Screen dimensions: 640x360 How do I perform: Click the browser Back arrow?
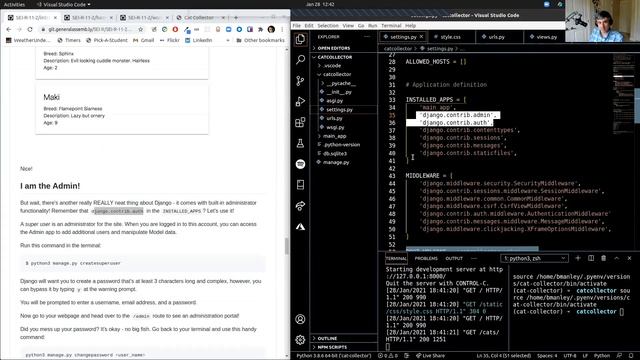9,29
